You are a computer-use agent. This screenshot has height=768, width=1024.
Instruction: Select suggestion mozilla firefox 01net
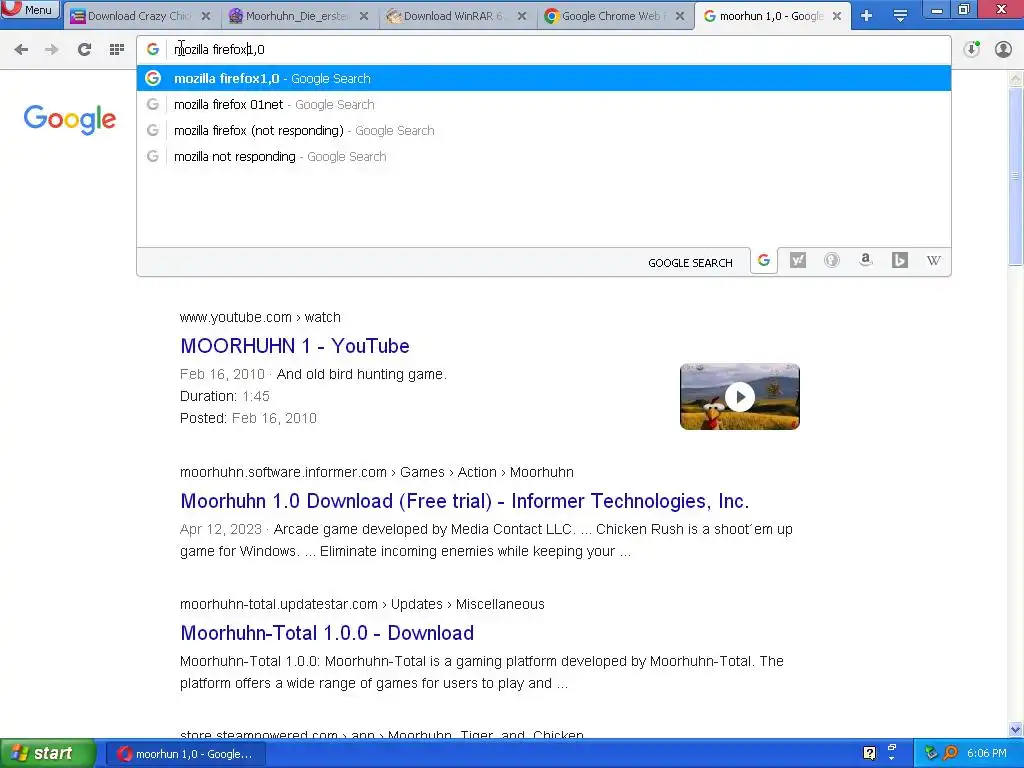click(x=543, y=104)
